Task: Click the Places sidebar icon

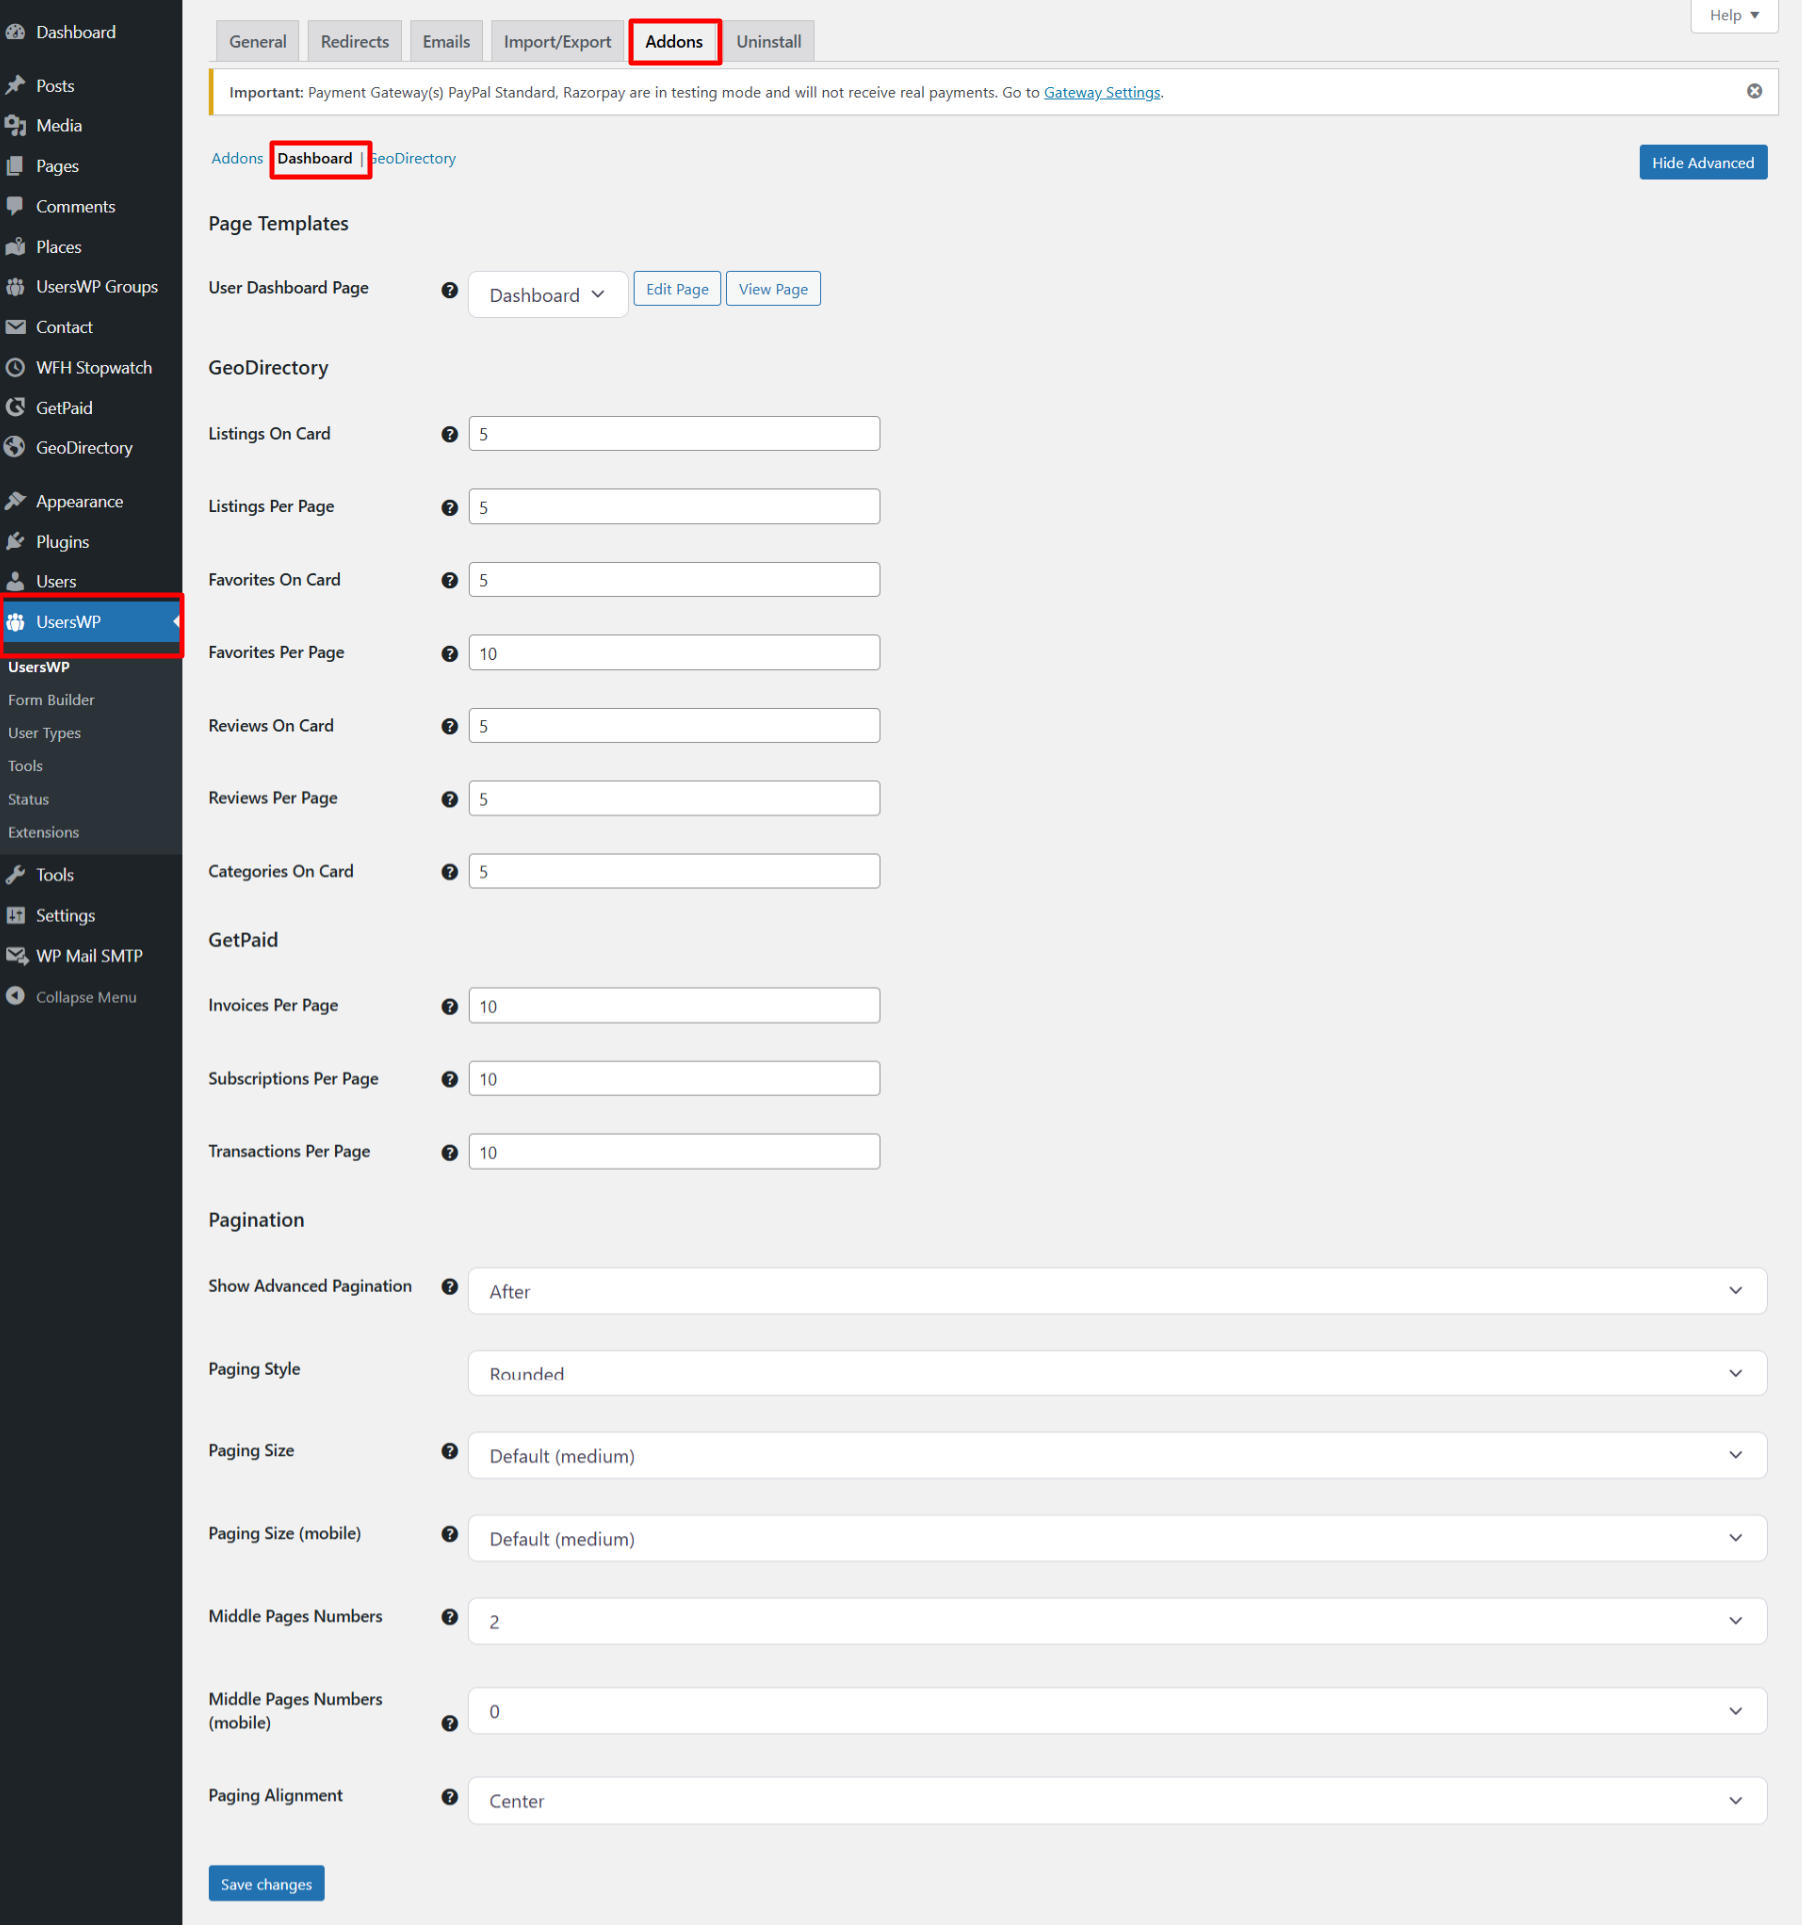Action: click(58, 246)
